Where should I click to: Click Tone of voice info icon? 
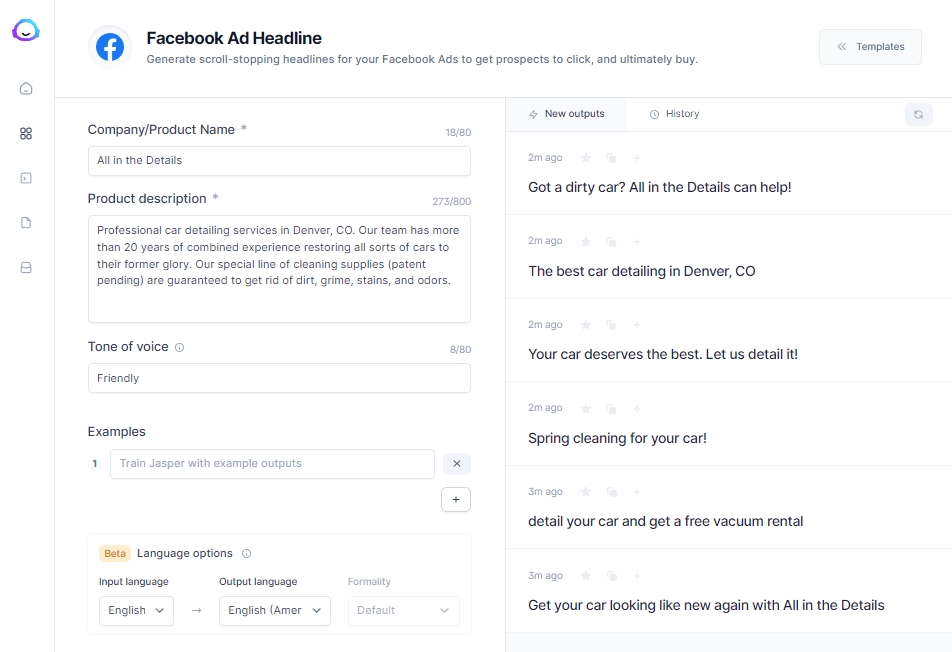click(180, 347)
